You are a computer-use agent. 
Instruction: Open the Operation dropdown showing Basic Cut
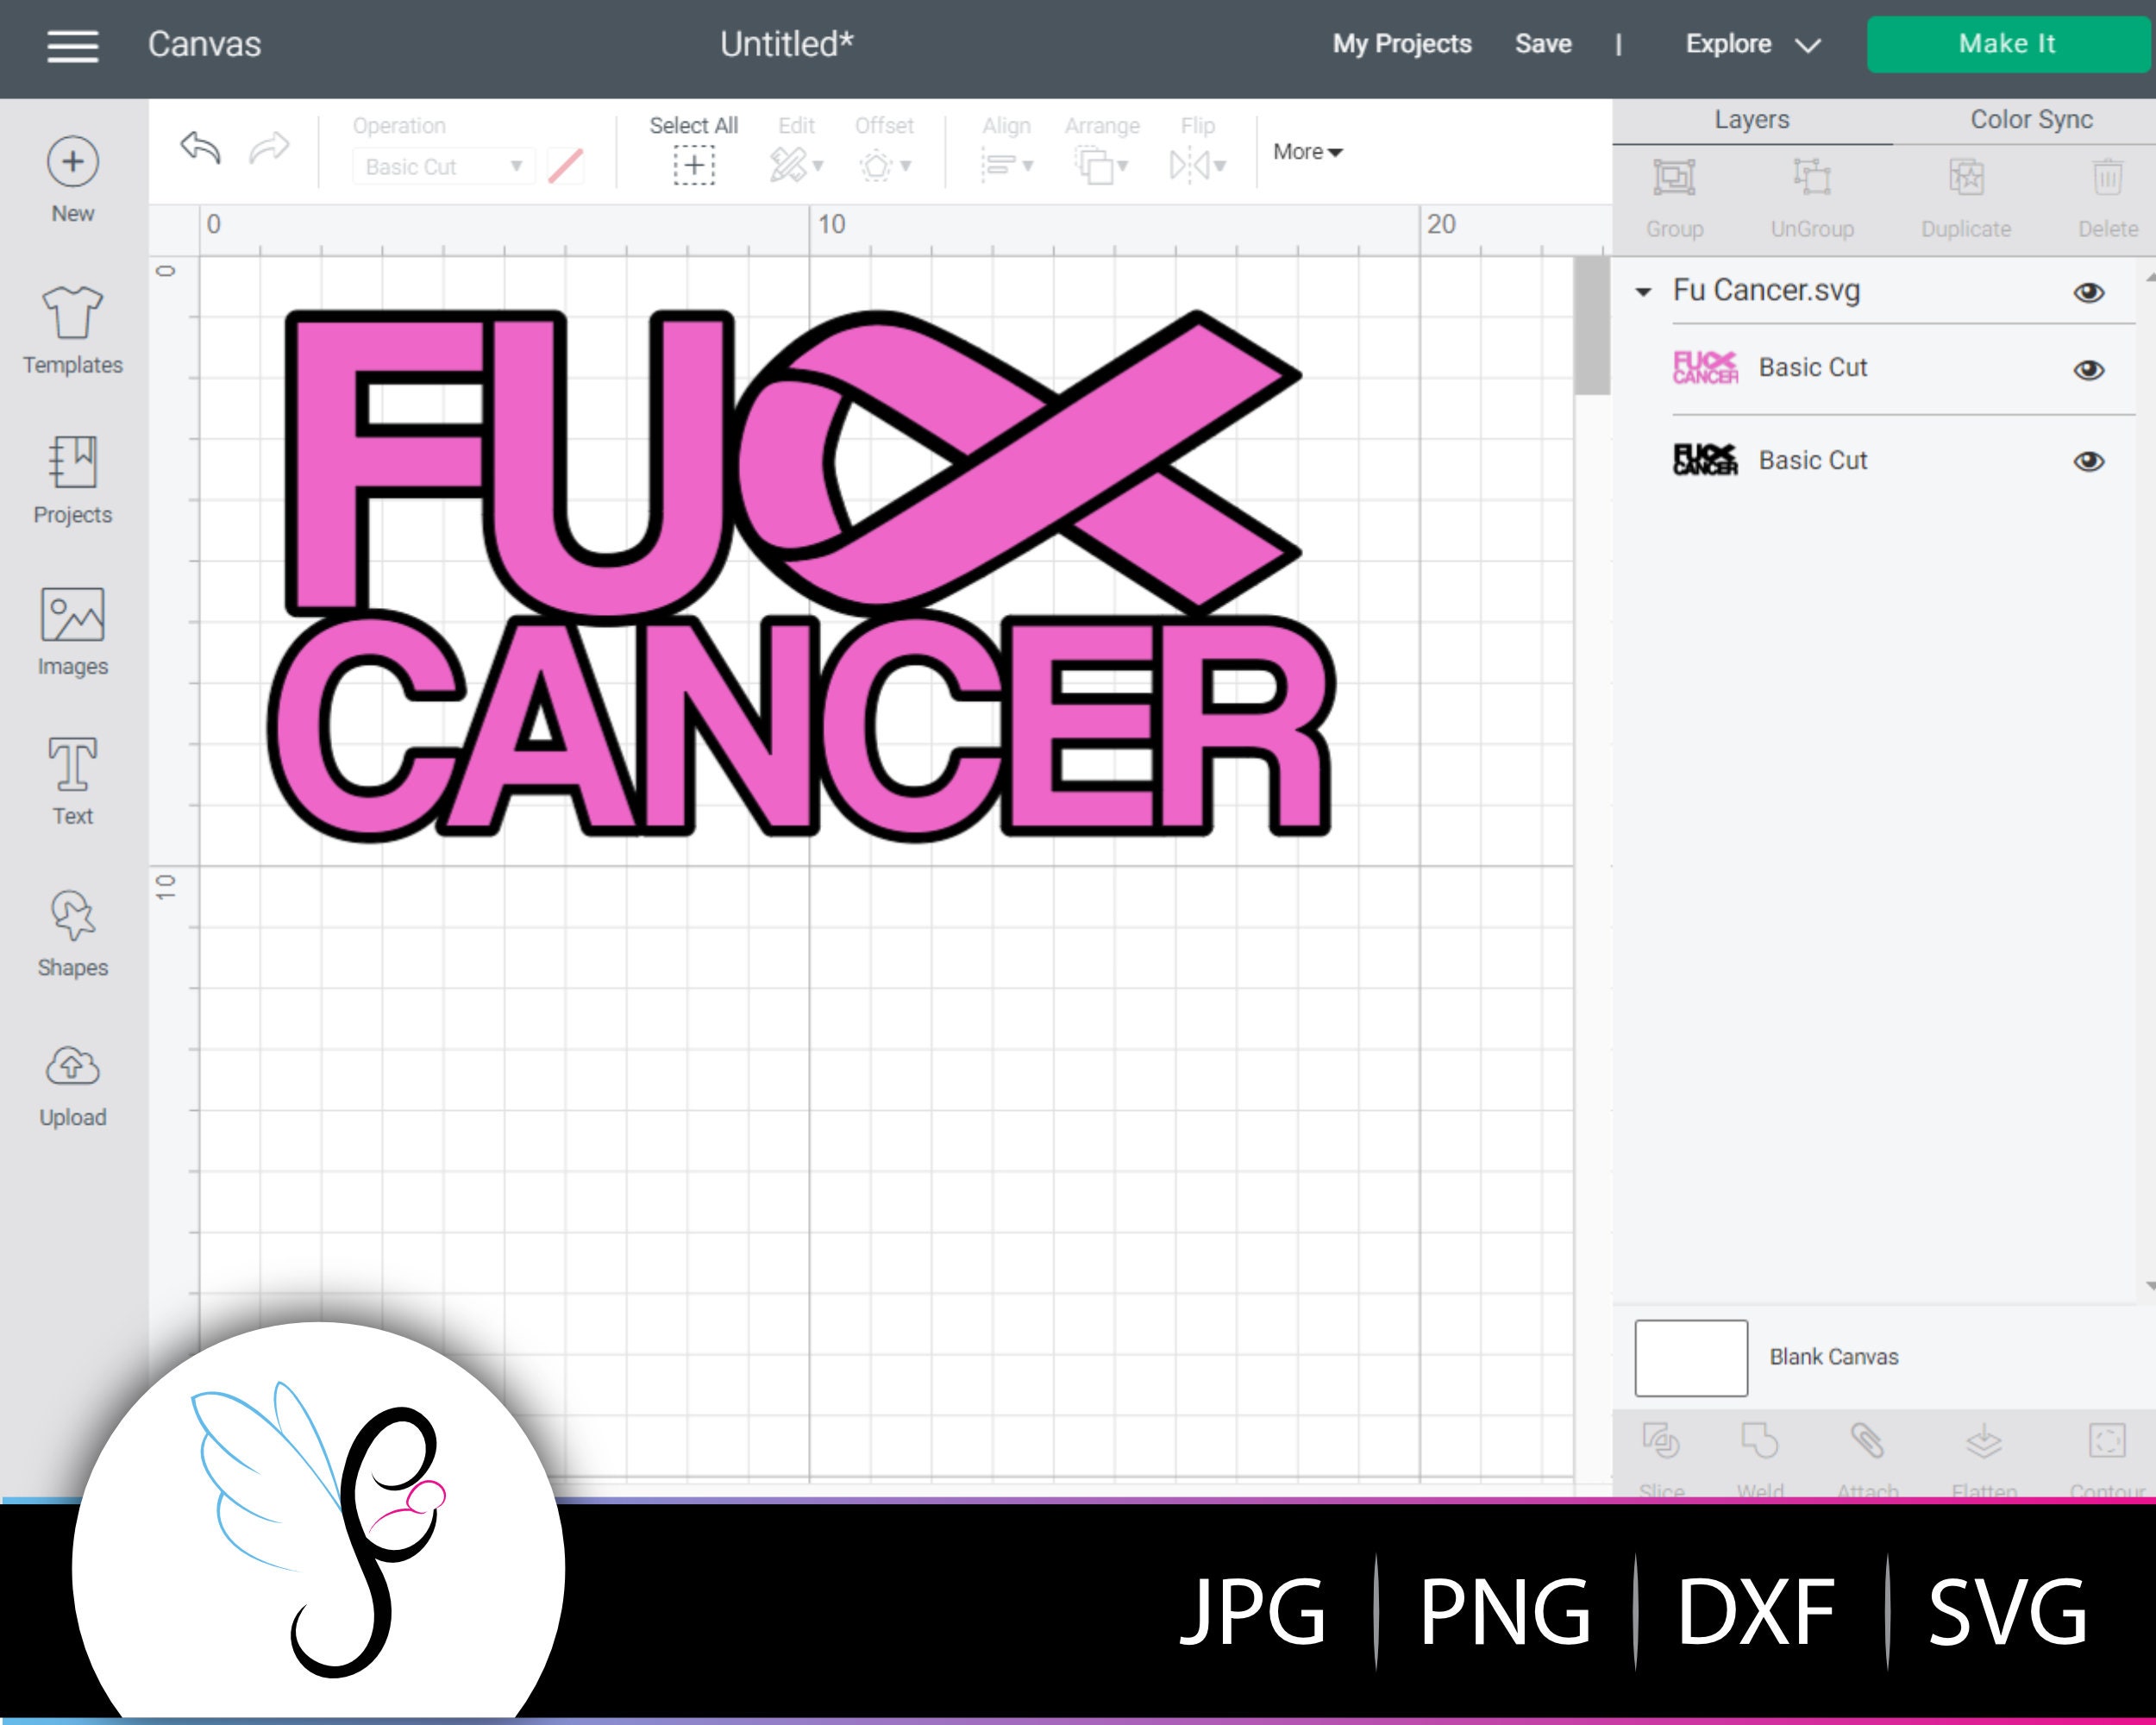[441, 166]
